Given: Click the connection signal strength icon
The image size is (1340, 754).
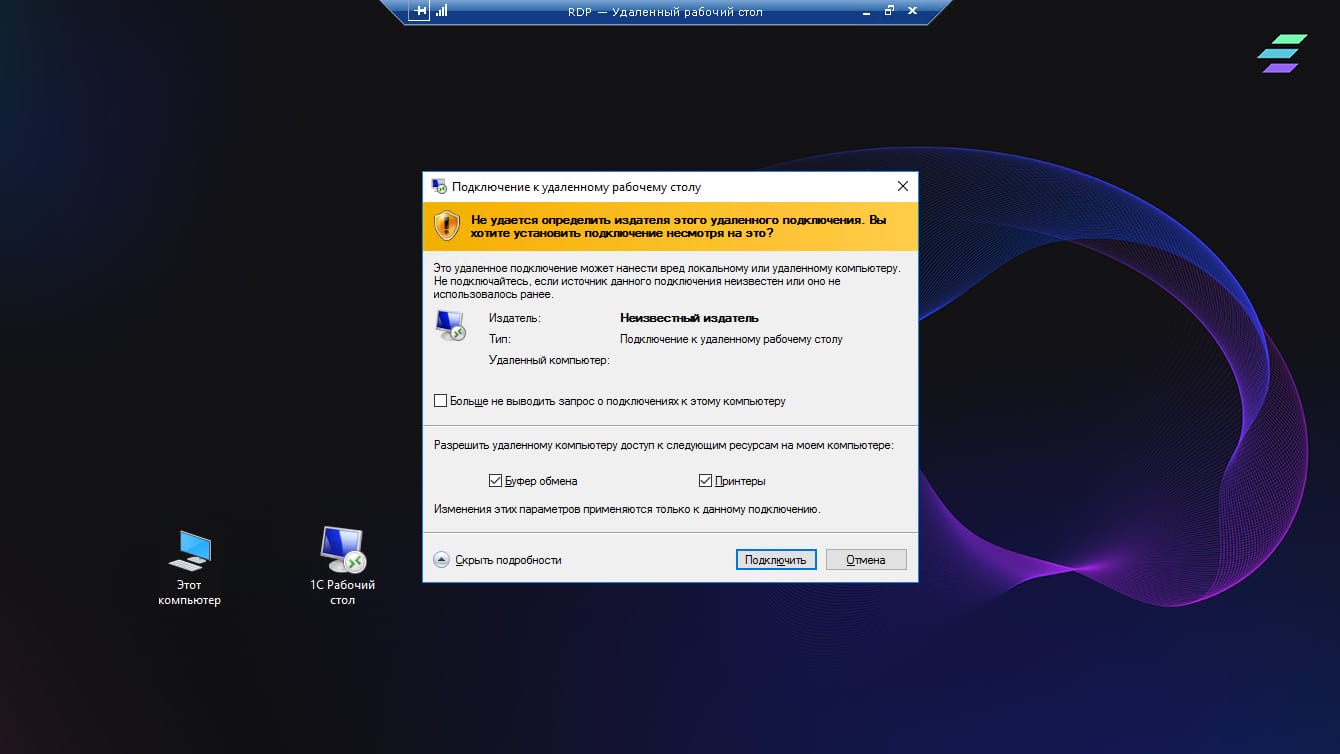Looking at the screenshot, I should pos(441,12).
